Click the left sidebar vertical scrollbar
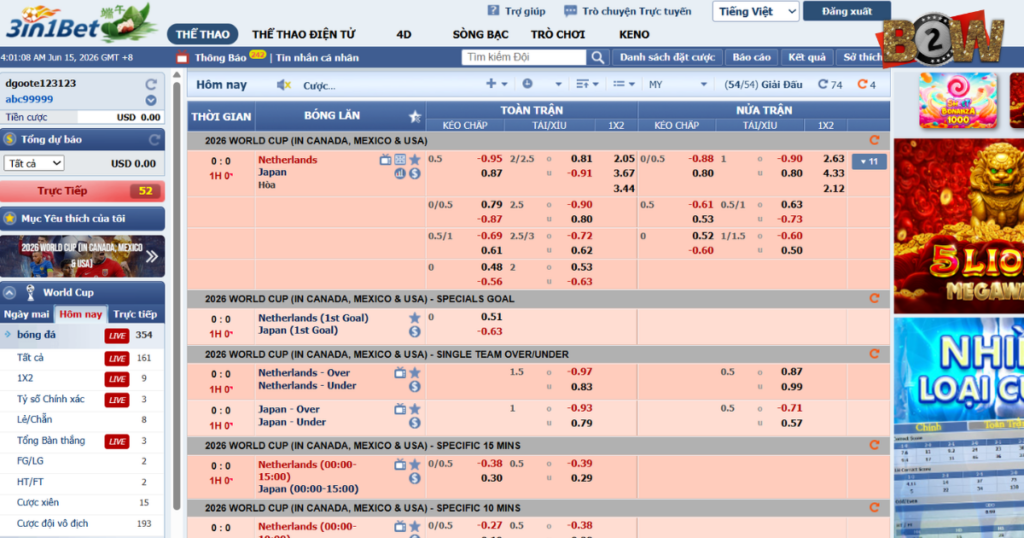Image resolution: width=1024 pixels, height=538 pixels. pyautogui.click(x=176, y=291)
